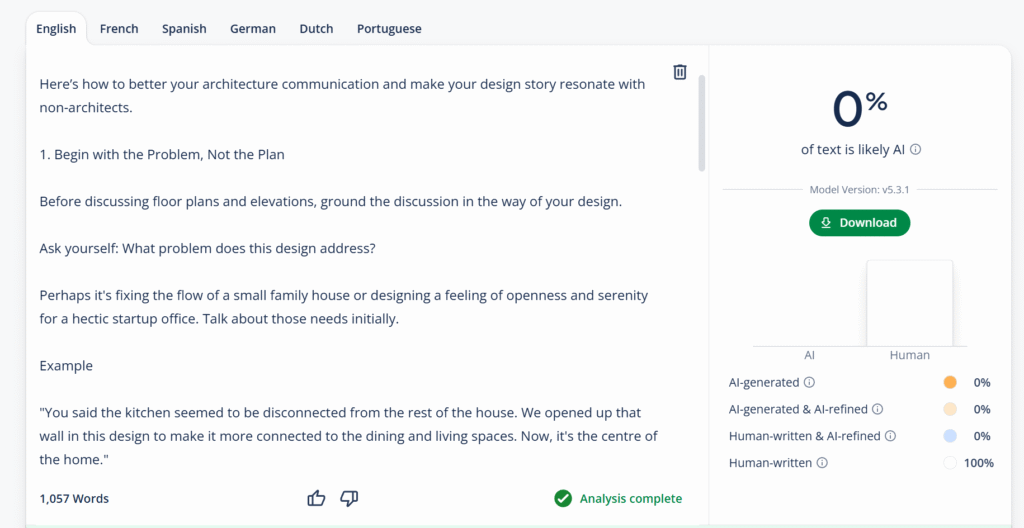1024x528 pixels.
Task: Delete the text with the trash icon
Action: 680,72
